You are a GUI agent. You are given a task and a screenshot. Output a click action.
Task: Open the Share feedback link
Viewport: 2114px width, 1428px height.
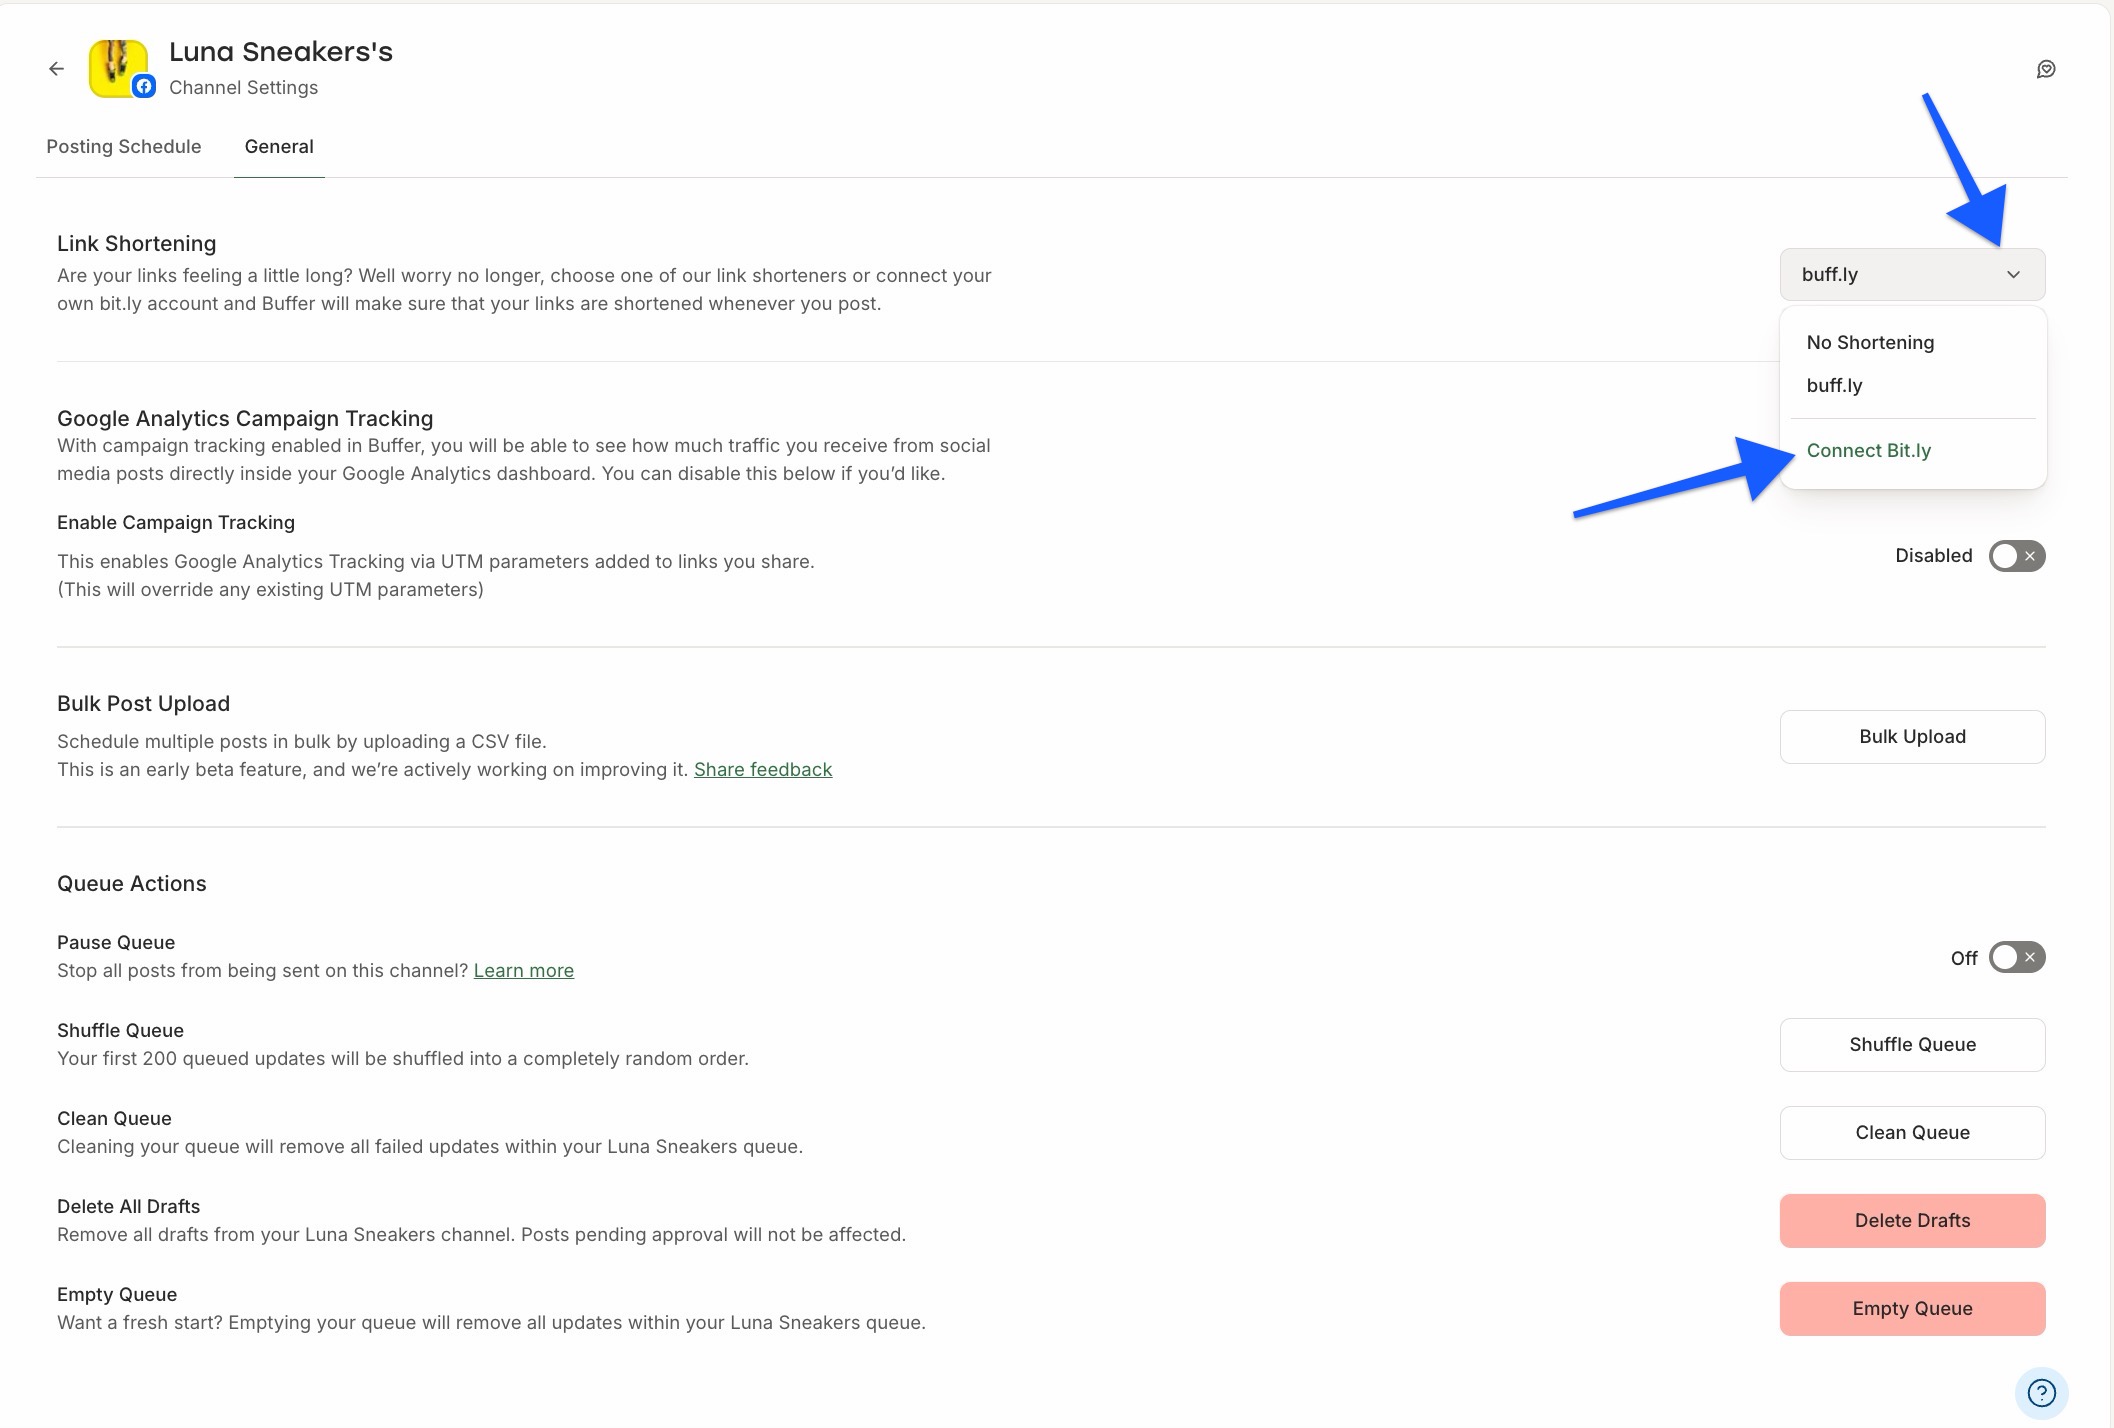pos(763,769)
